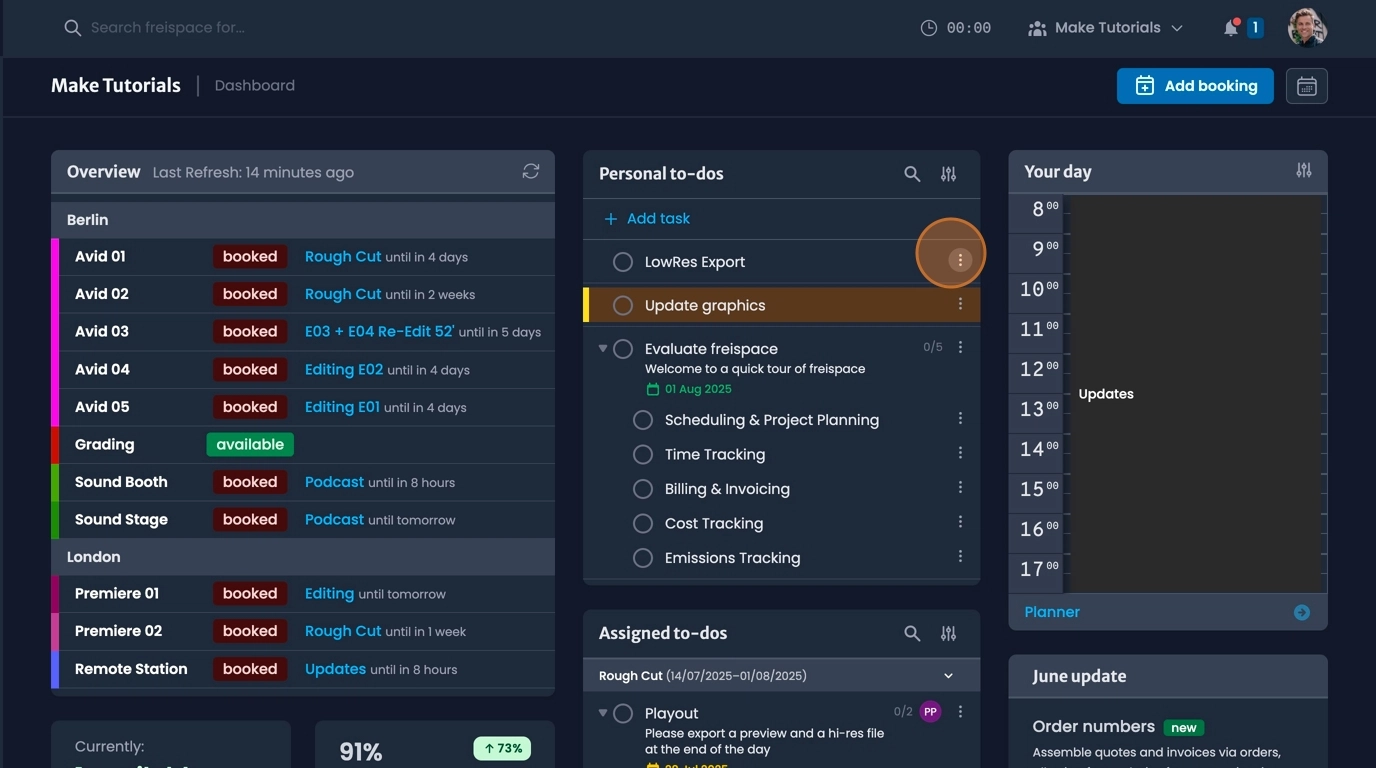Collapse the Evaluate freispace task group
1376x768 pixels.
click(x=601, y=348)
